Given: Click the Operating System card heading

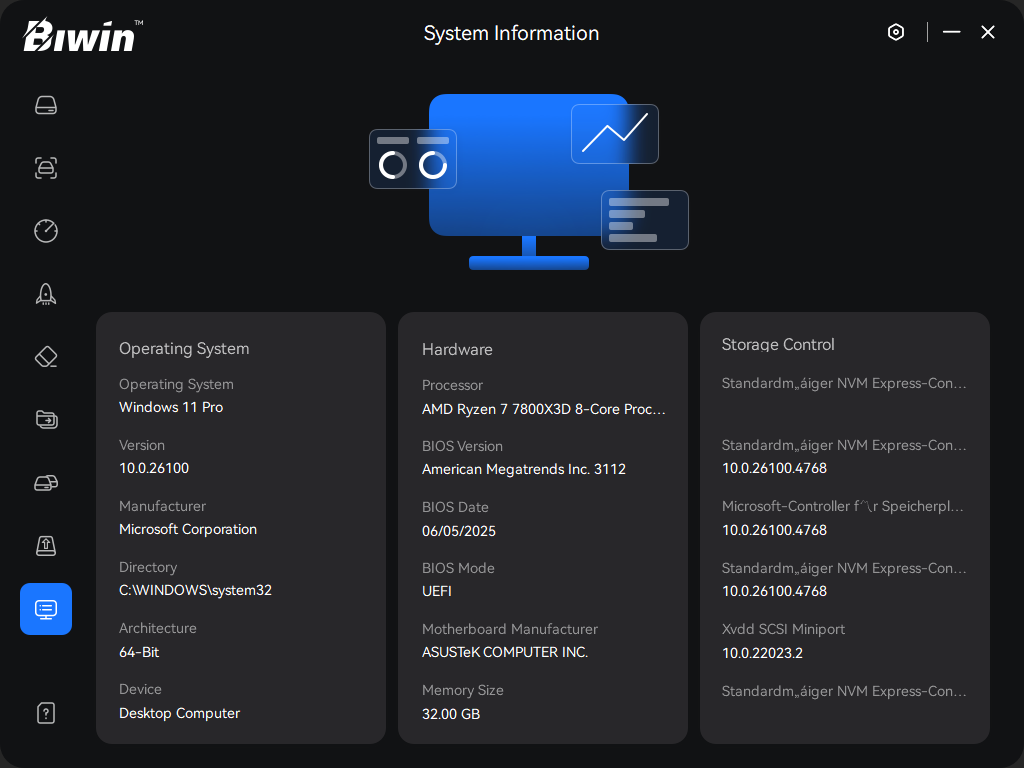Looking at the screenshot, I should pyautogui.click(x=184, y=349).
